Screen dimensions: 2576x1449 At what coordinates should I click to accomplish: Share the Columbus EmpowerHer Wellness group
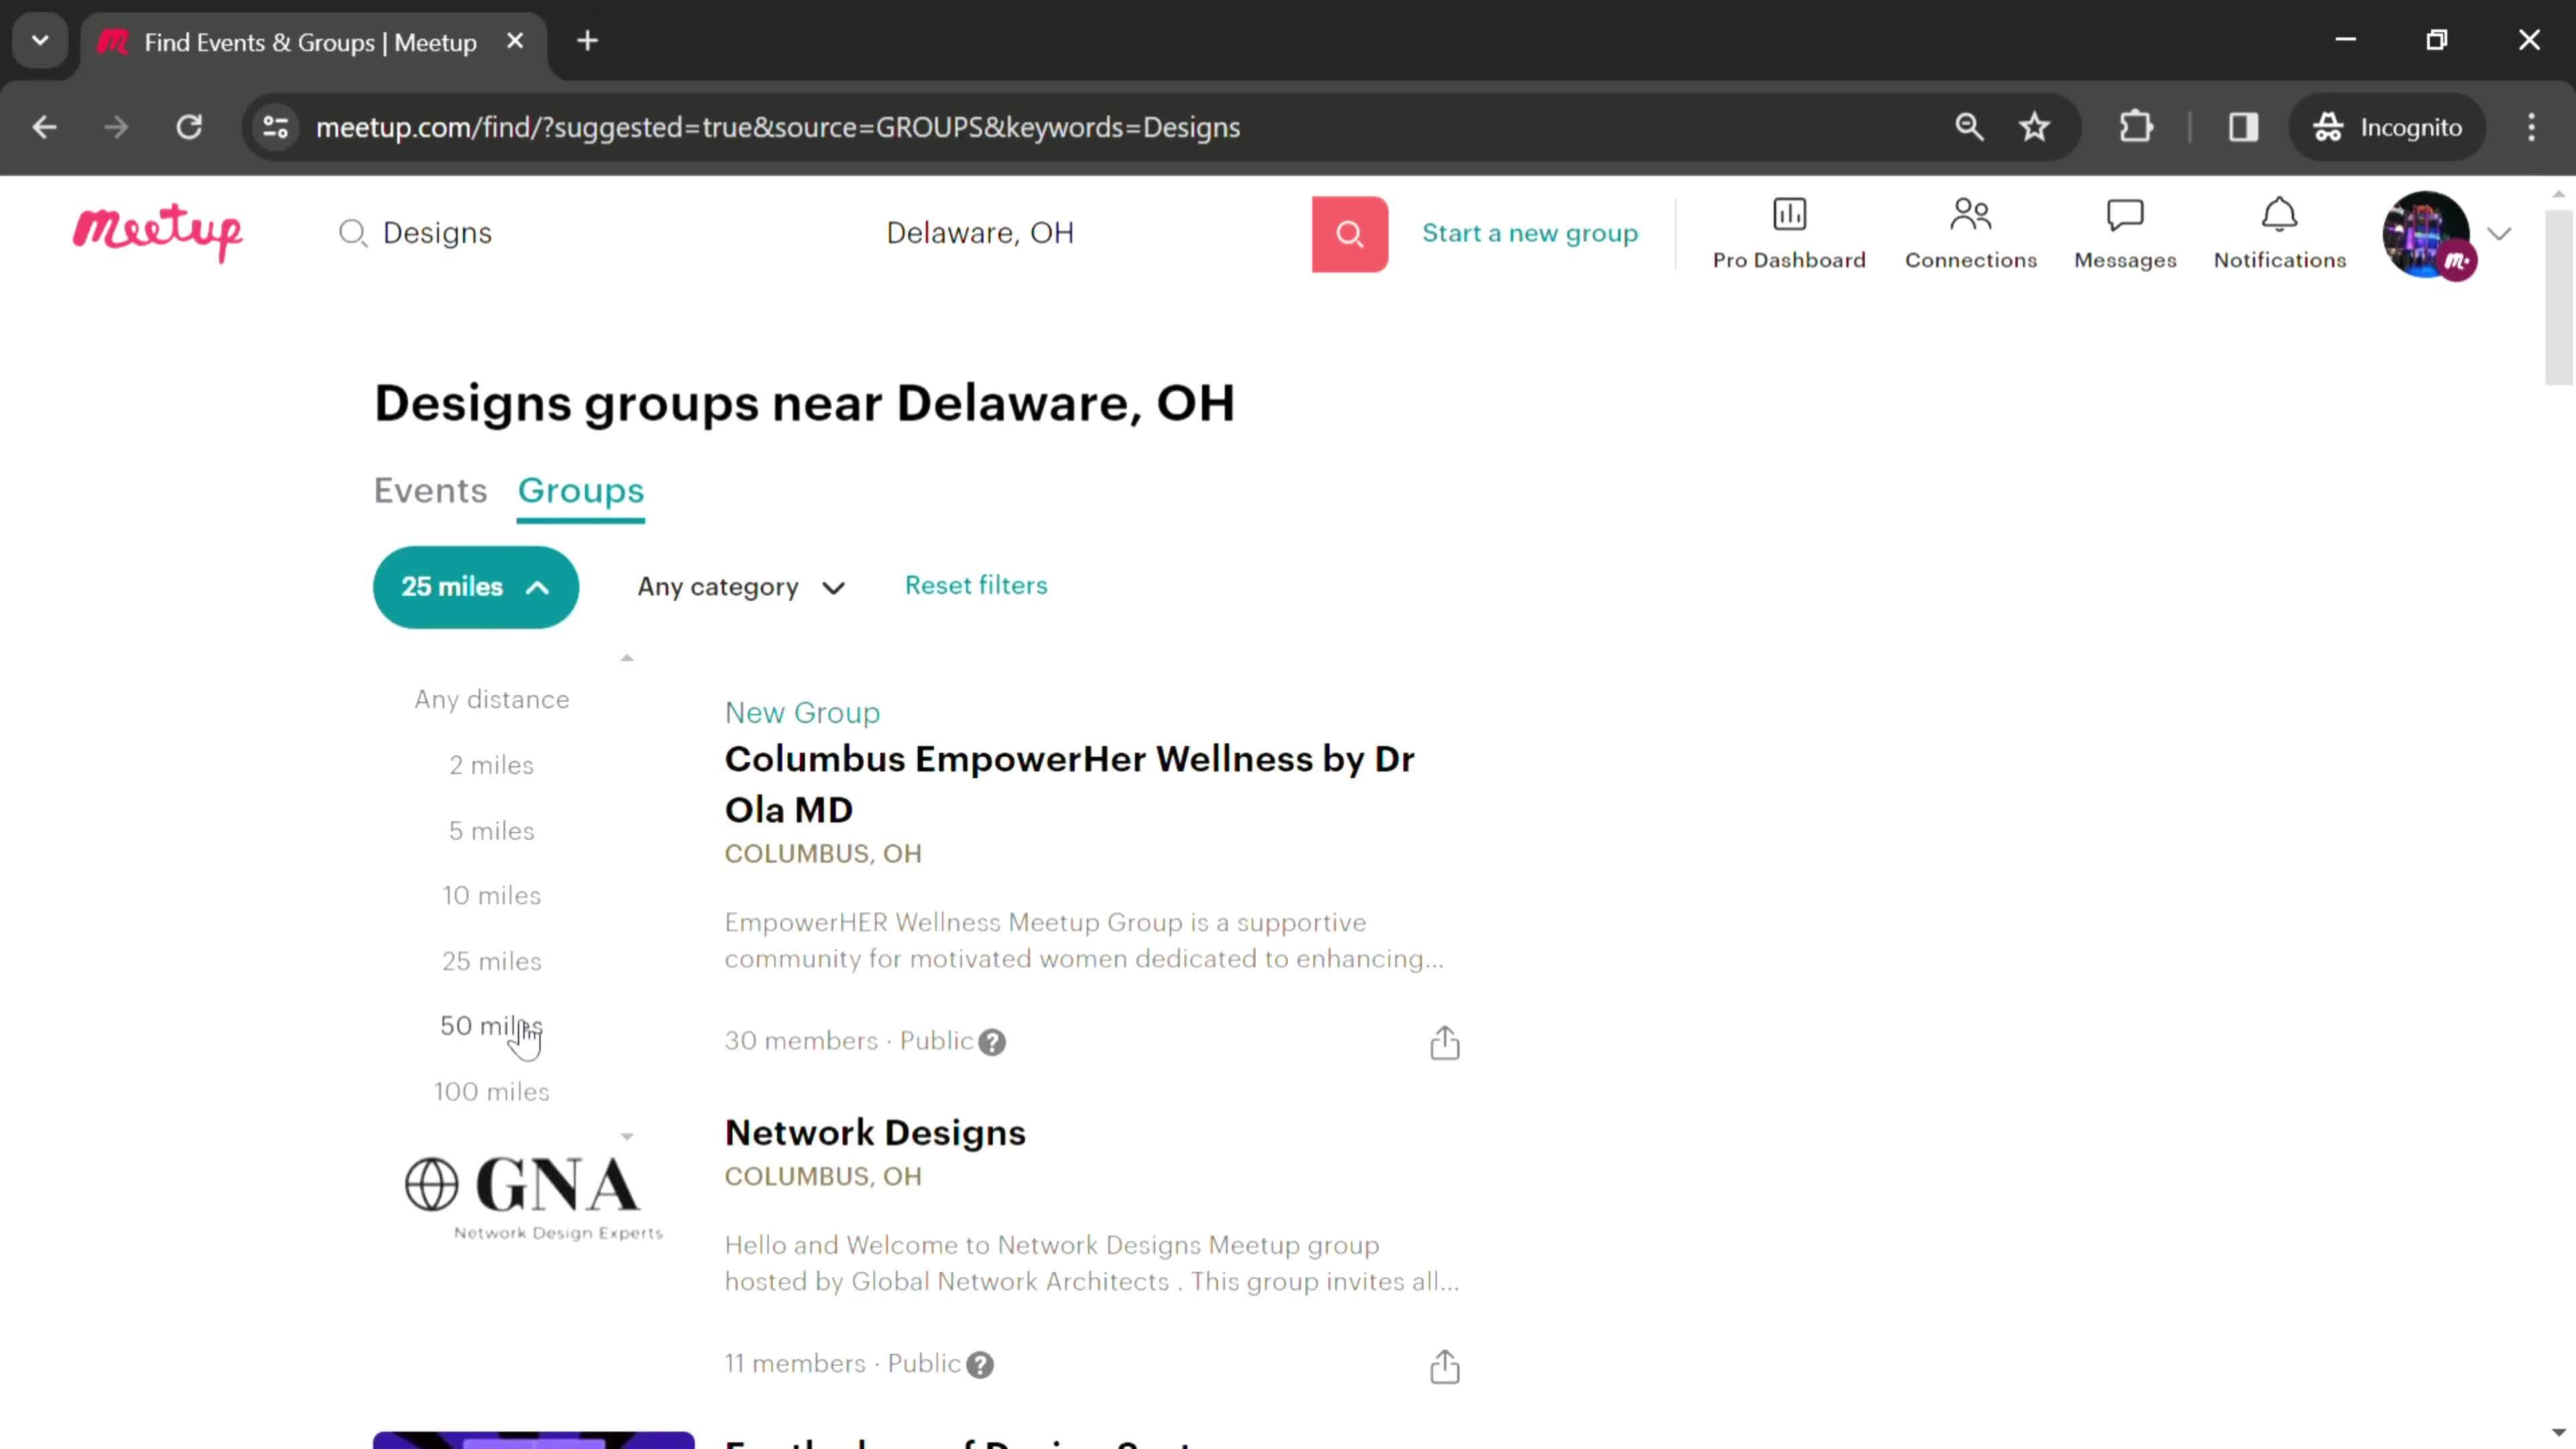1444,1042
